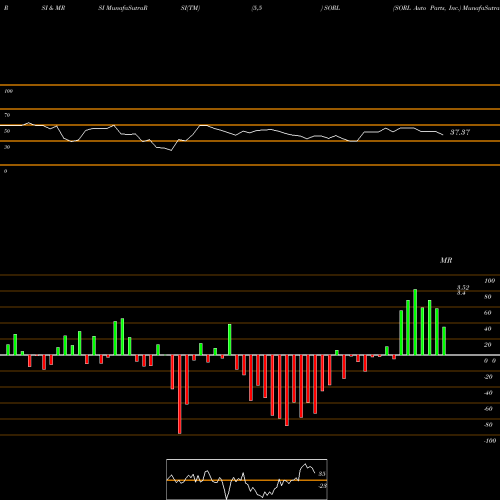This screenshot has width=500, height=500.
Task: Click the SI MunafaSutraR header text
Action: tap(123, 8)
